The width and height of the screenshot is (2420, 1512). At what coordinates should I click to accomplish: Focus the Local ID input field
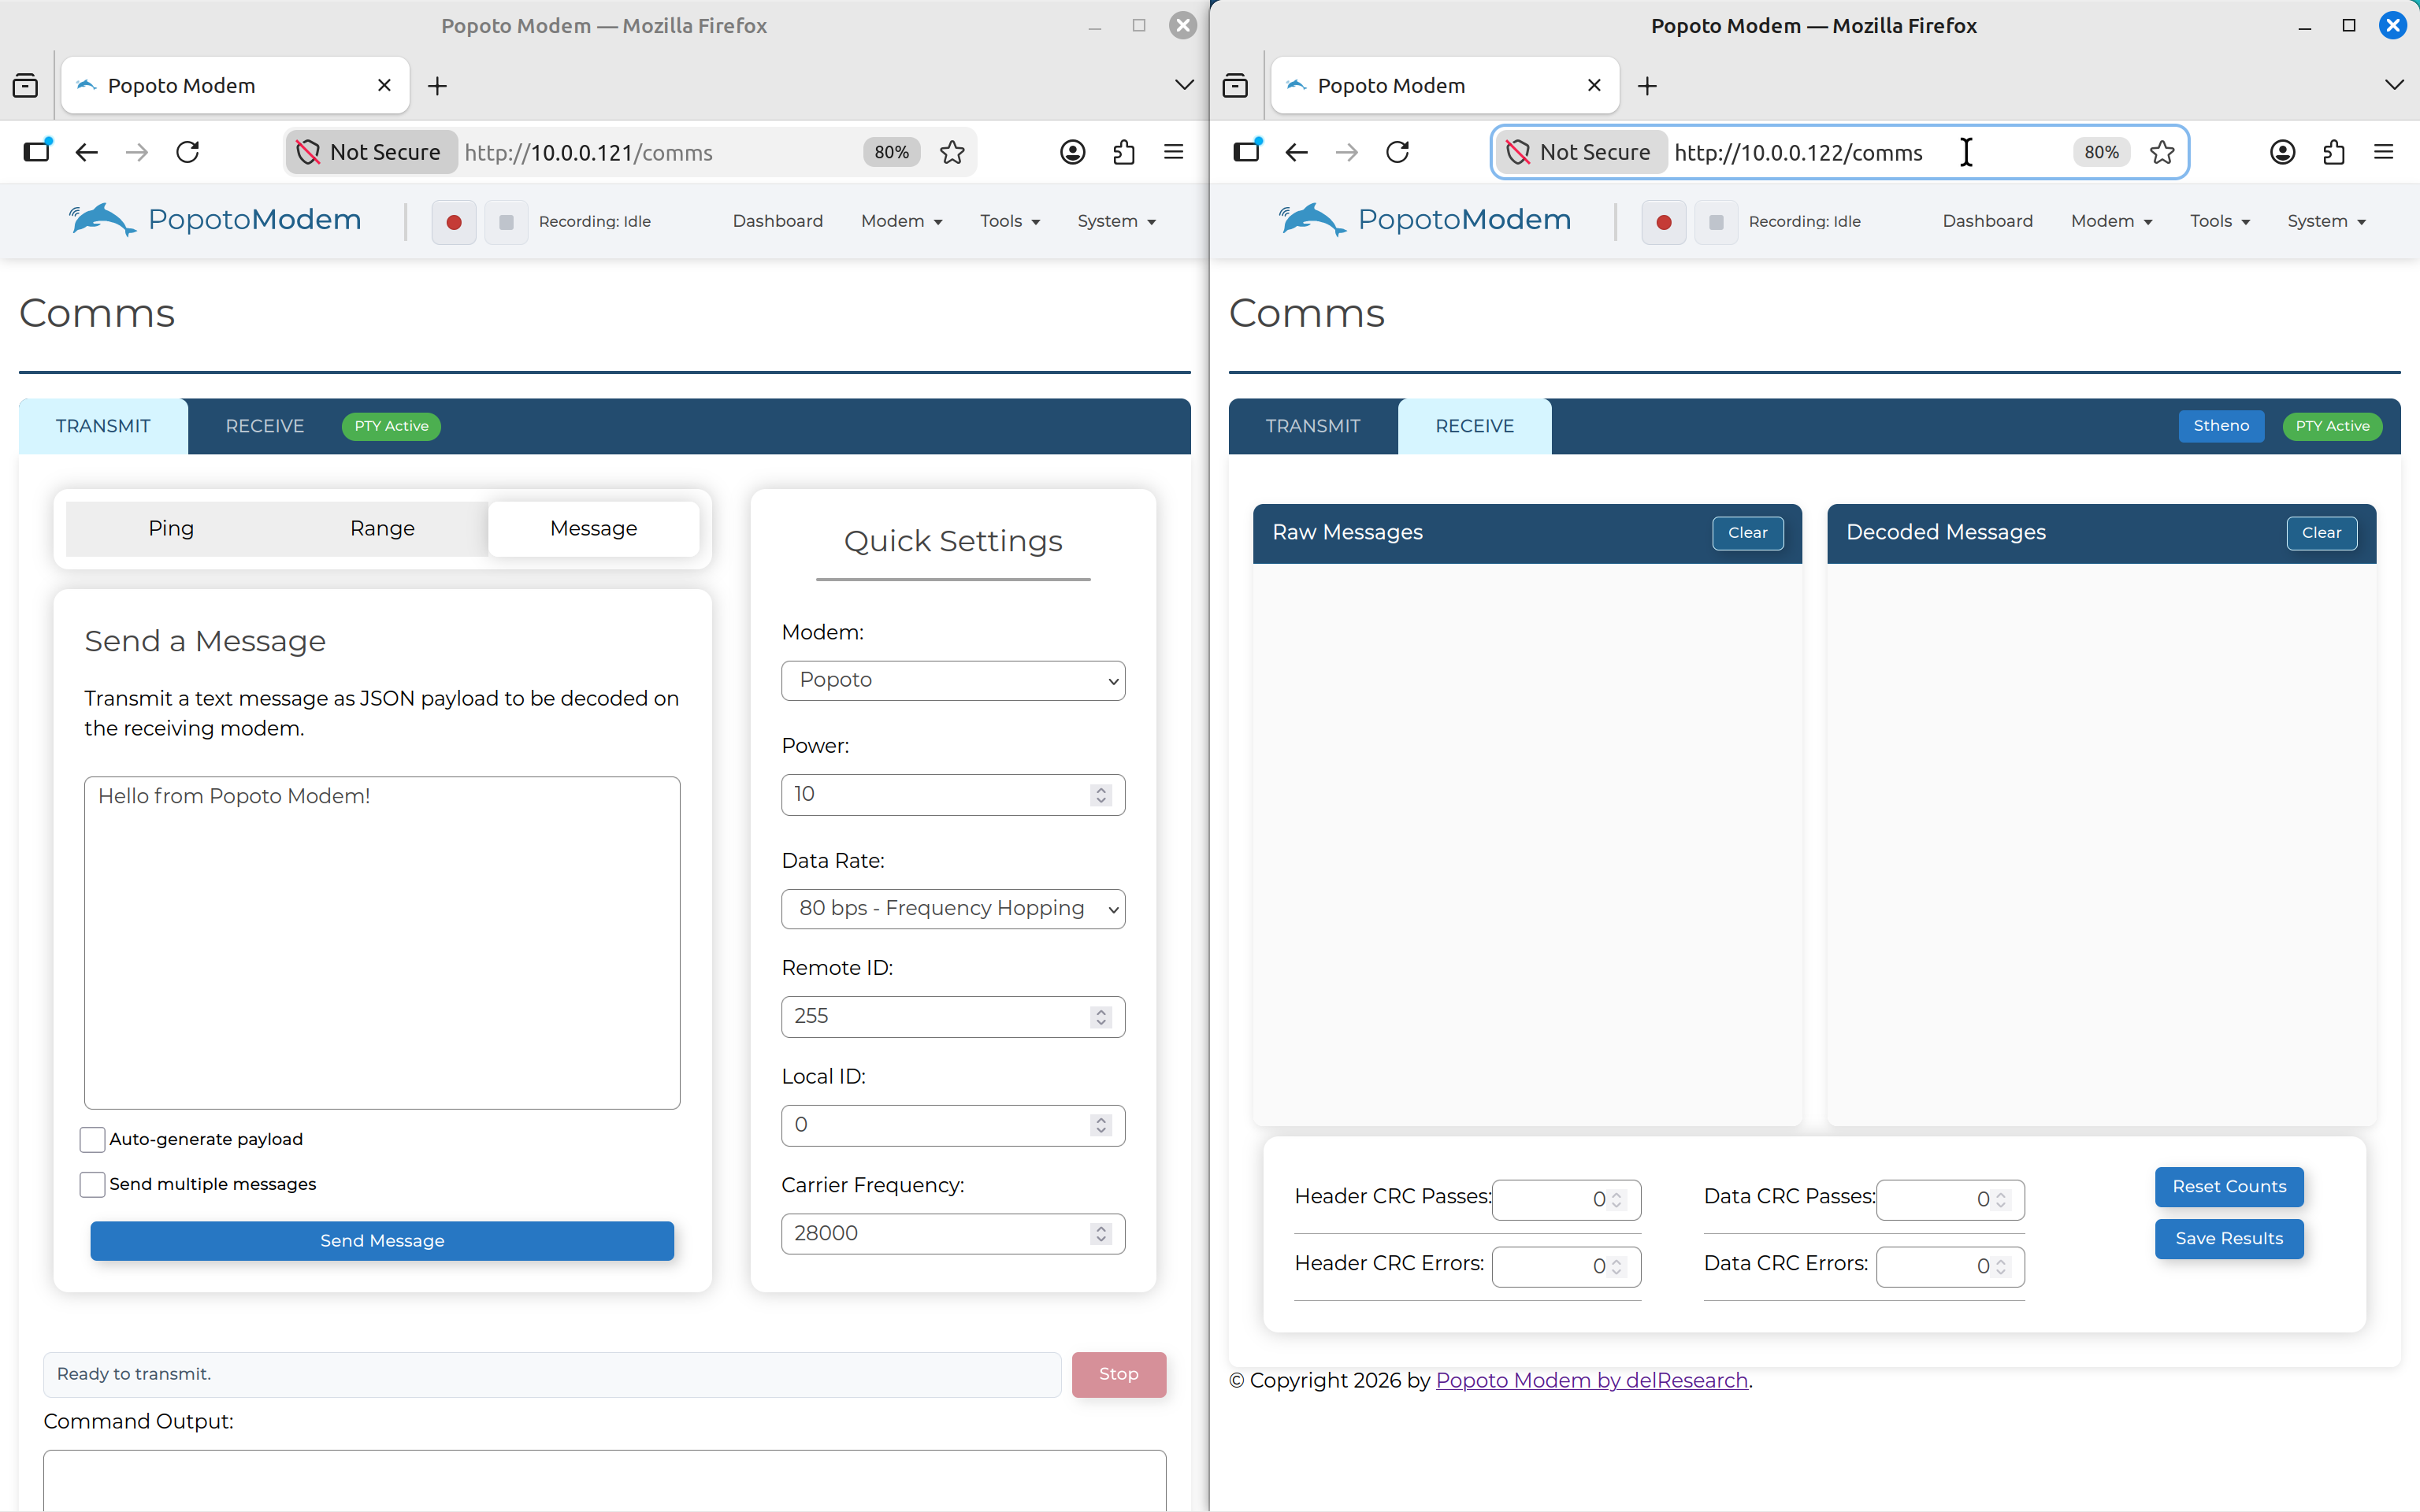pyautogui.click(x=953, y=1125)
